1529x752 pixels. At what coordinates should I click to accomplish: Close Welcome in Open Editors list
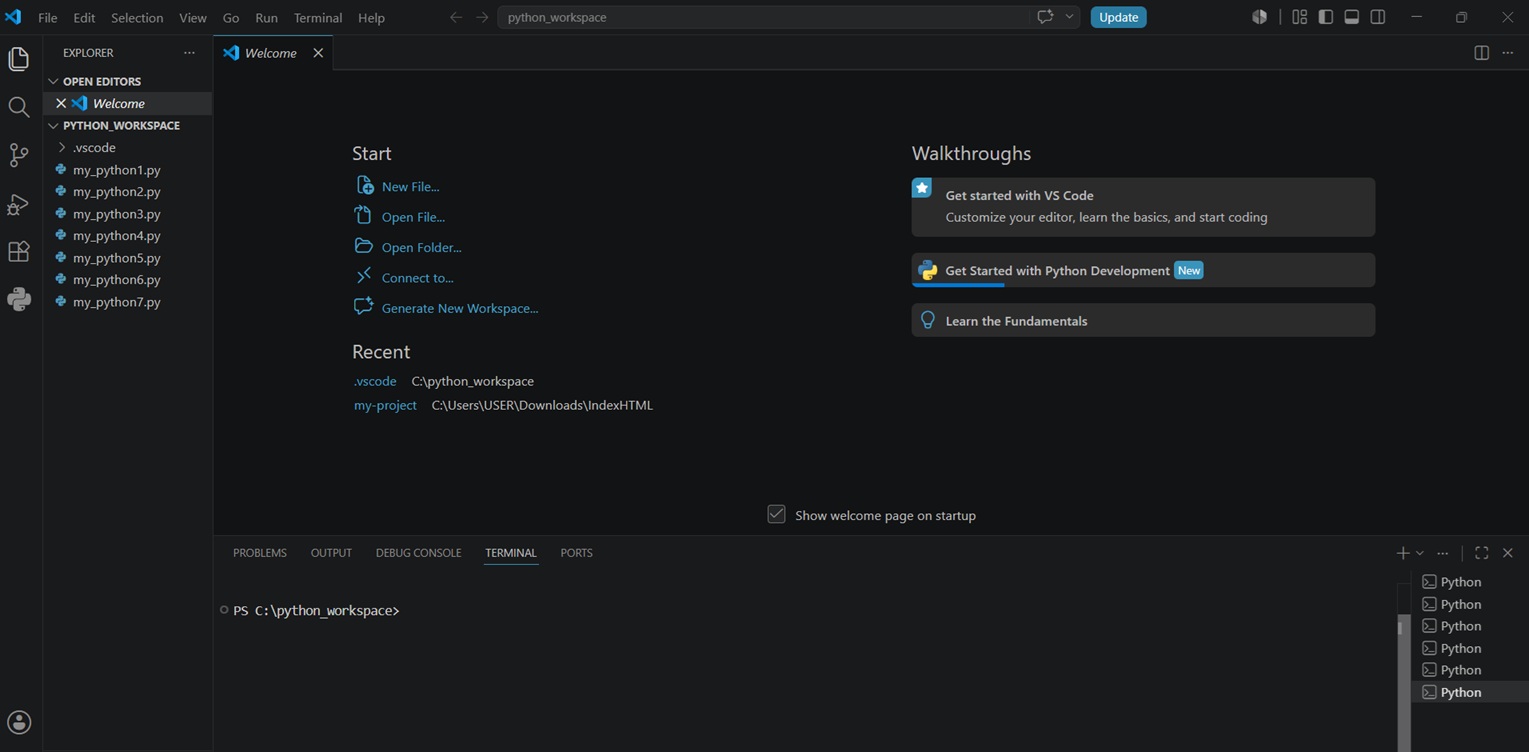click(61, 103)
